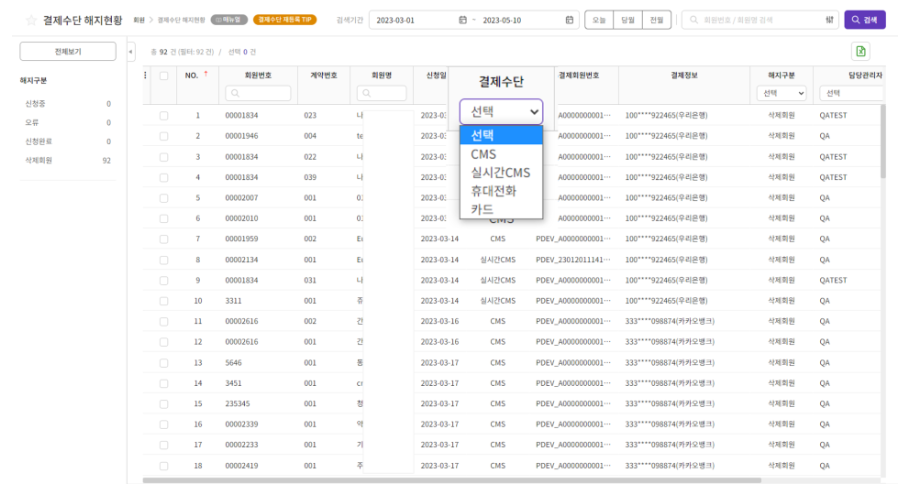This screenshot has width=908, height=489.
Task: Select CMS from the payment method dropdown
Action: (x=483, y=154)
